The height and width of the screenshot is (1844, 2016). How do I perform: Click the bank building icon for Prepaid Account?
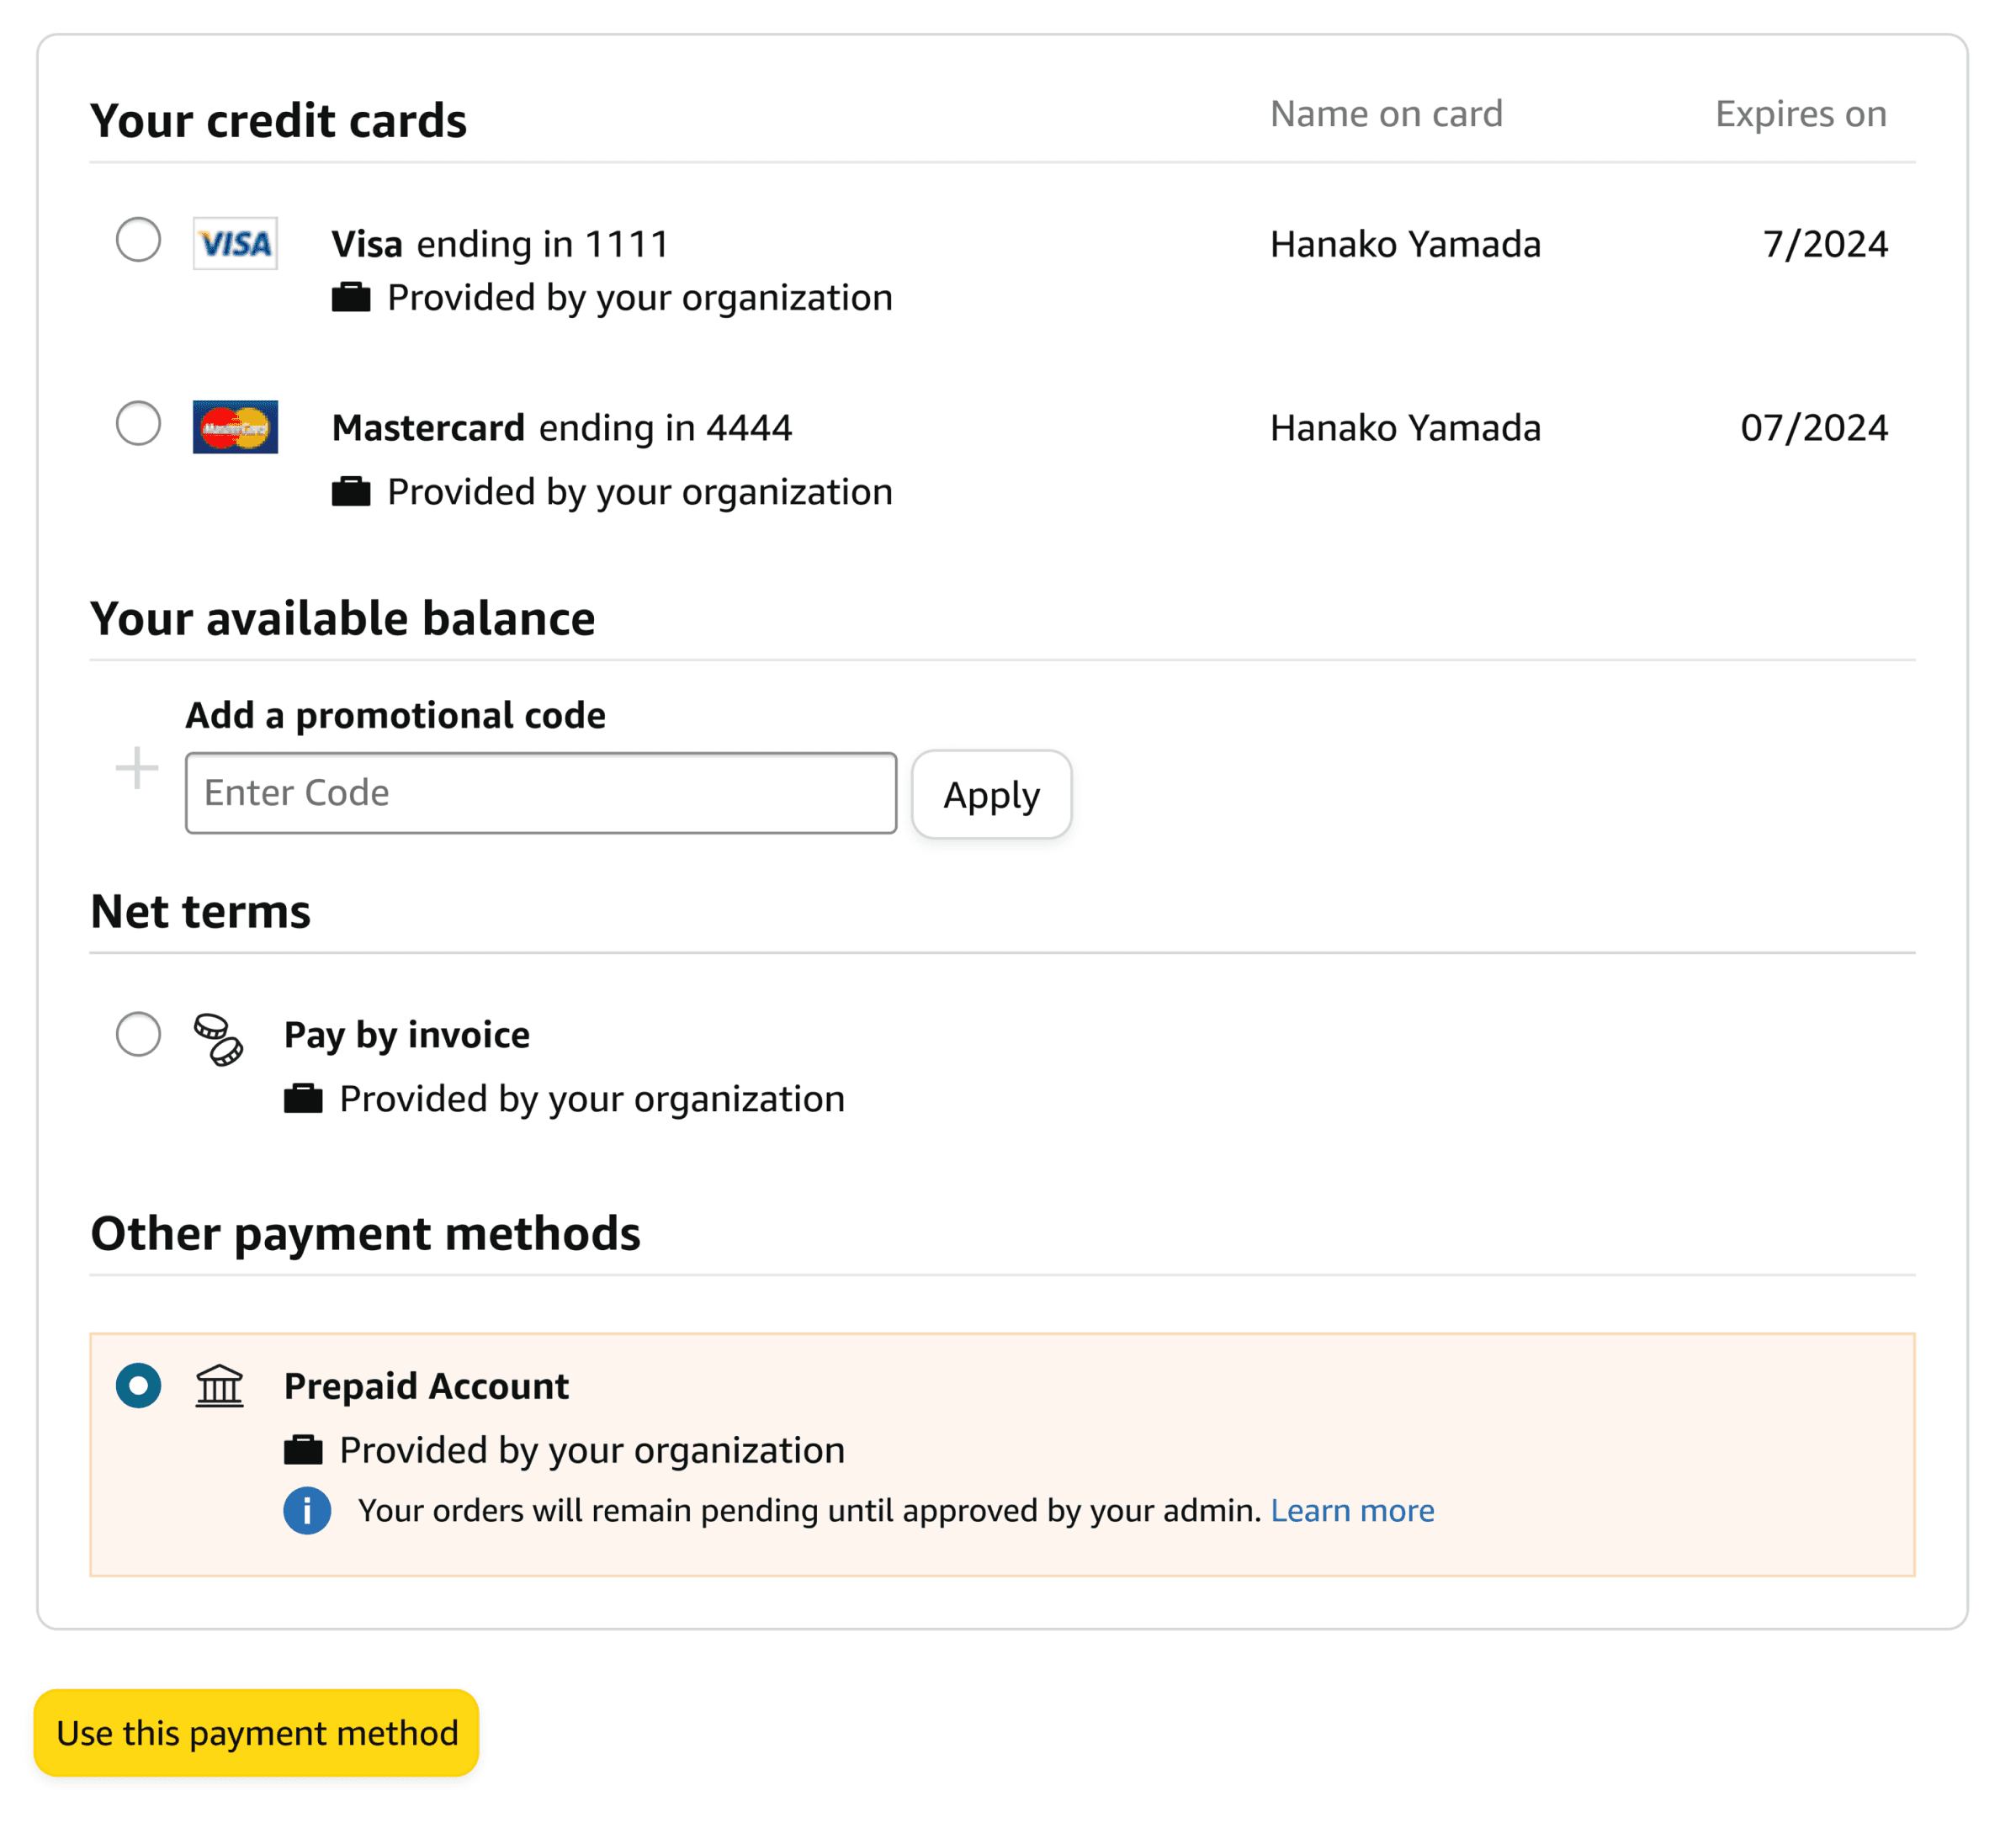point(219,1386)
